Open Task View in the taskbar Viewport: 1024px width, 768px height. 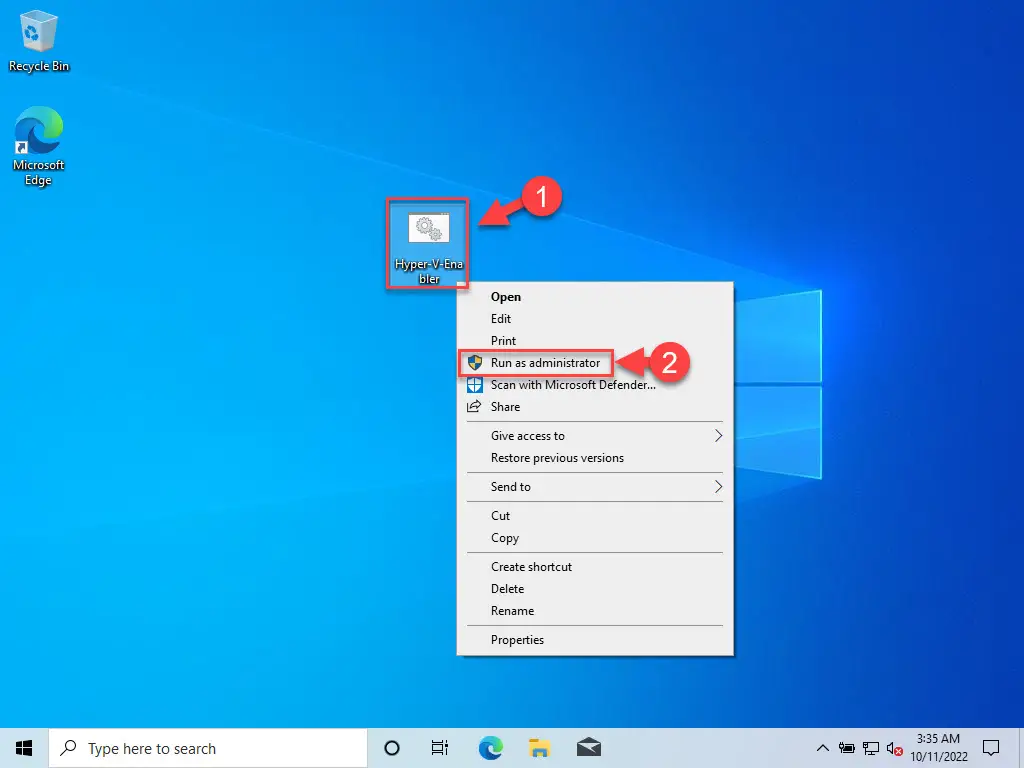[440, 748]
